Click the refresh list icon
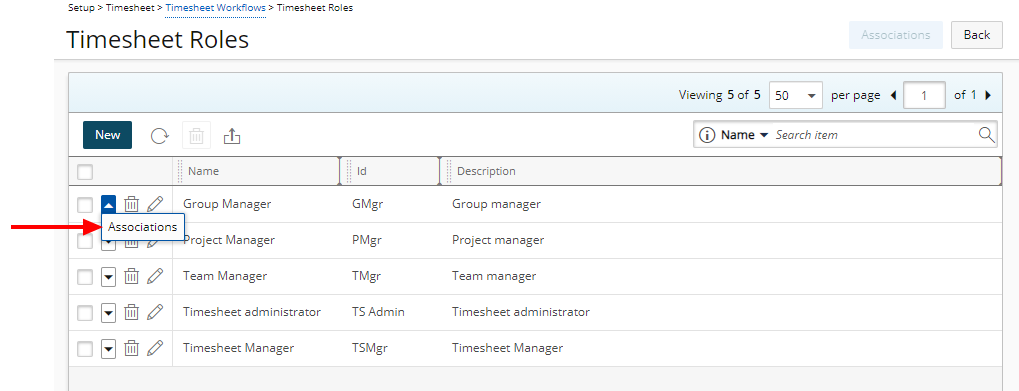The width and height of the screenshot is (1019, 391). click(160, 136)
